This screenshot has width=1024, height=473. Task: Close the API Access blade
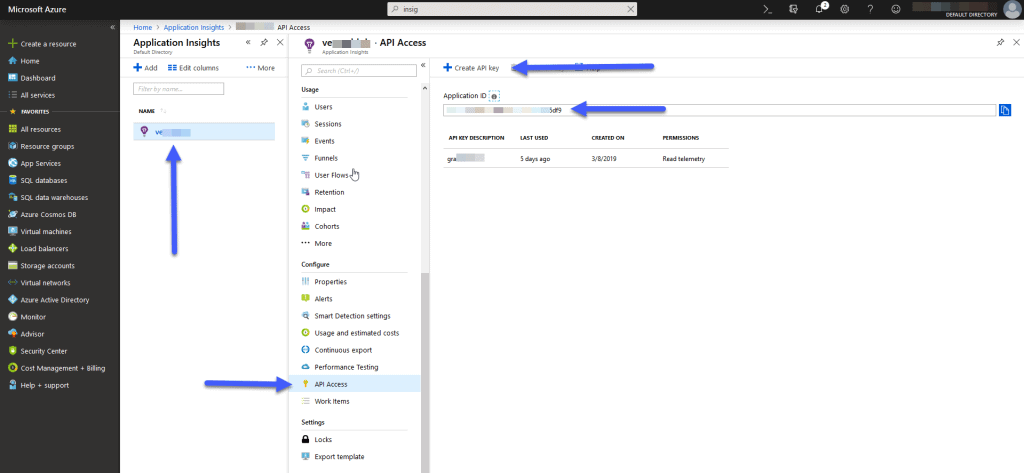[x=1016, y=42]
